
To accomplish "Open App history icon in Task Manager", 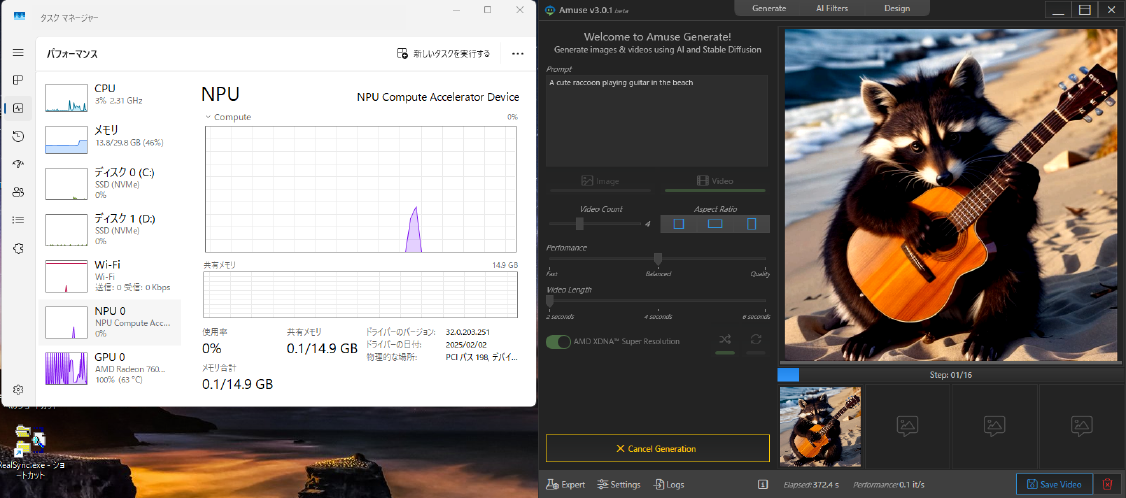I will [x=18, y=137].
